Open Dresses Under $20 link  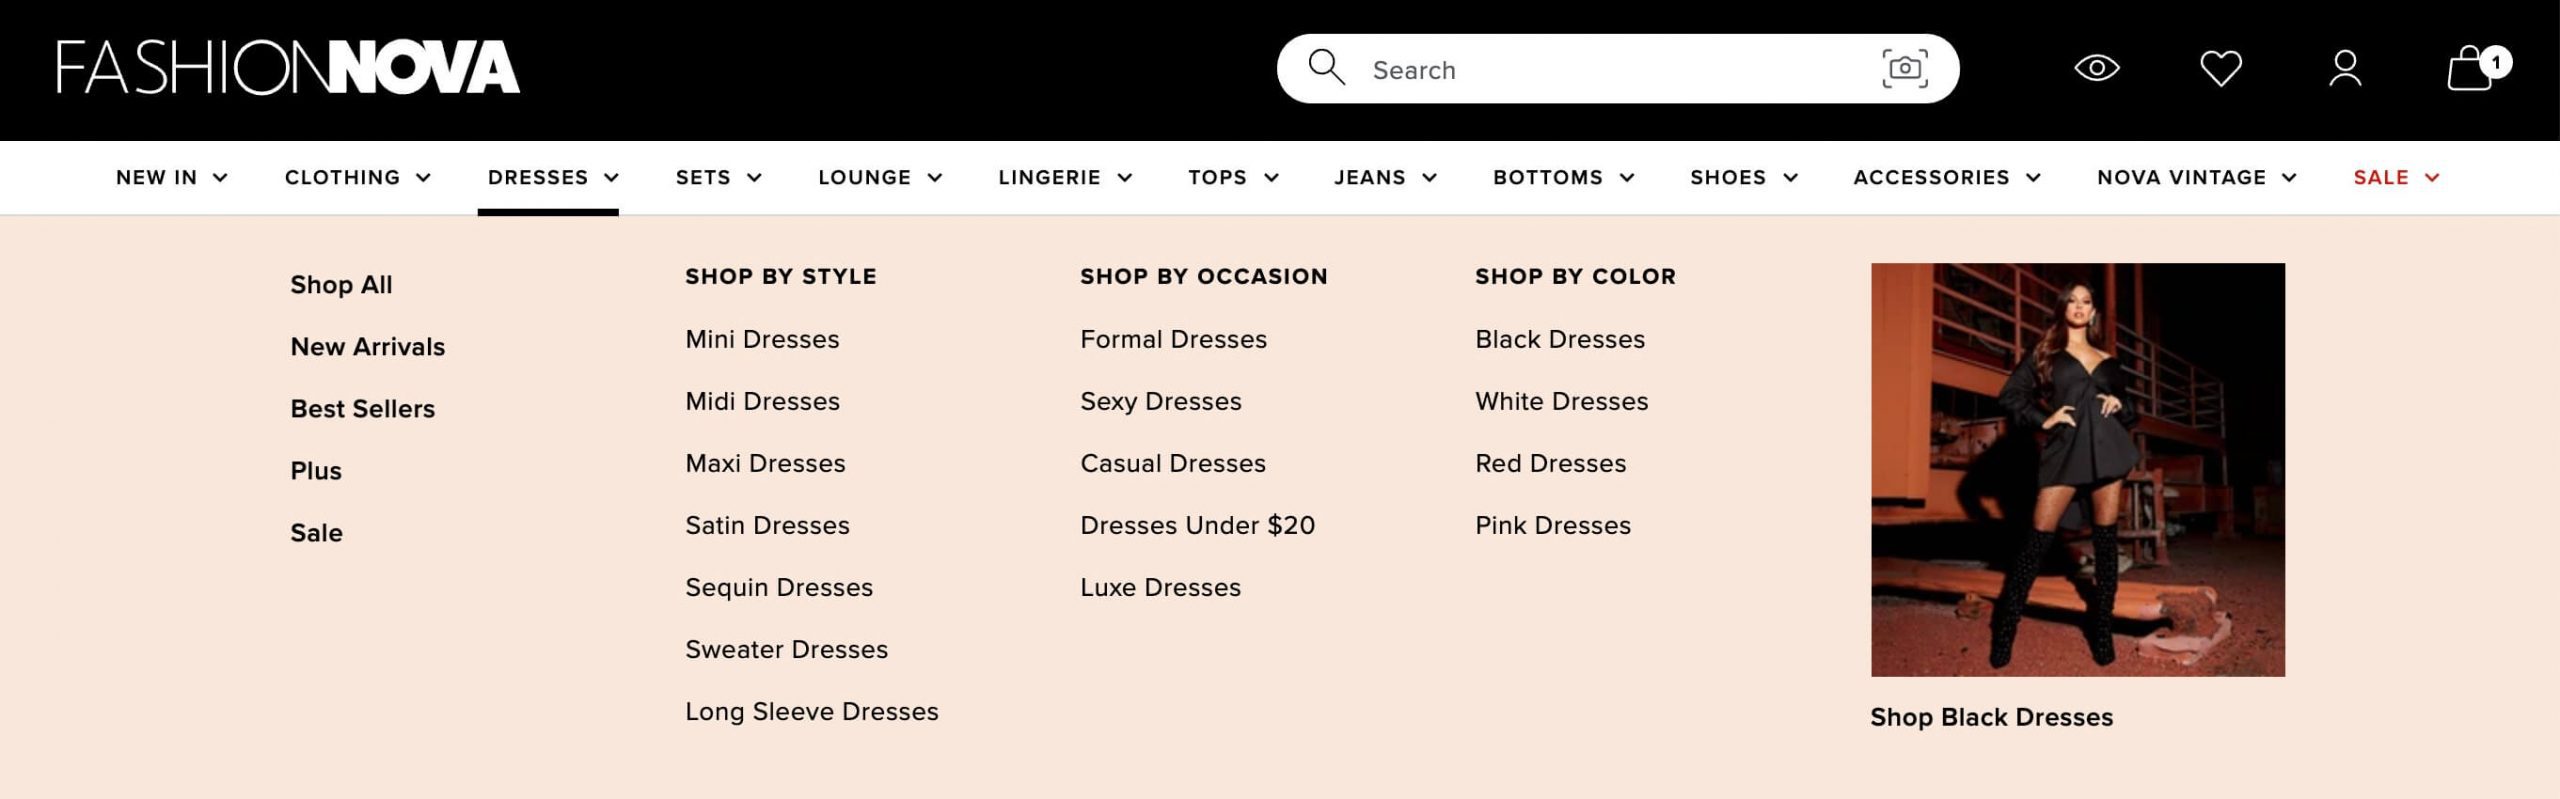tap(1197, 526)
